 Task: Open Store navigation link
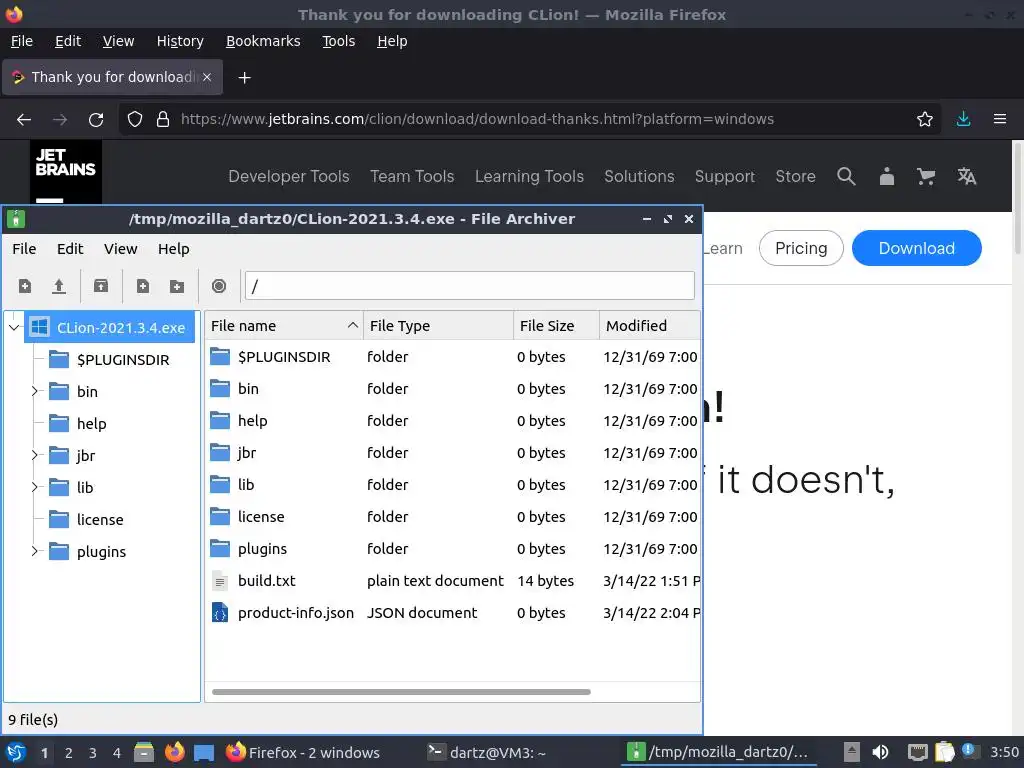tap(795, 176)
